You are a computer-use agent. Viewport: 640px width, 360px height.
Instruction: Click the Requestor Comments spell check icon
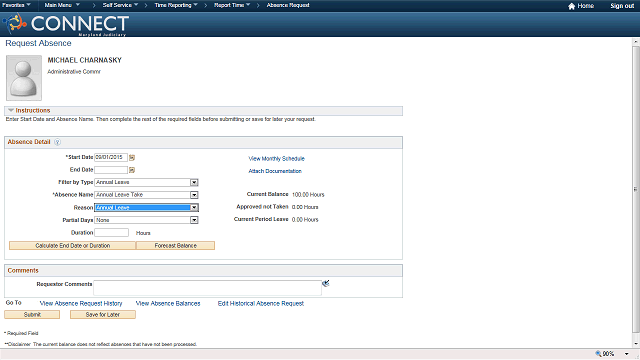[x=325, y=283]
